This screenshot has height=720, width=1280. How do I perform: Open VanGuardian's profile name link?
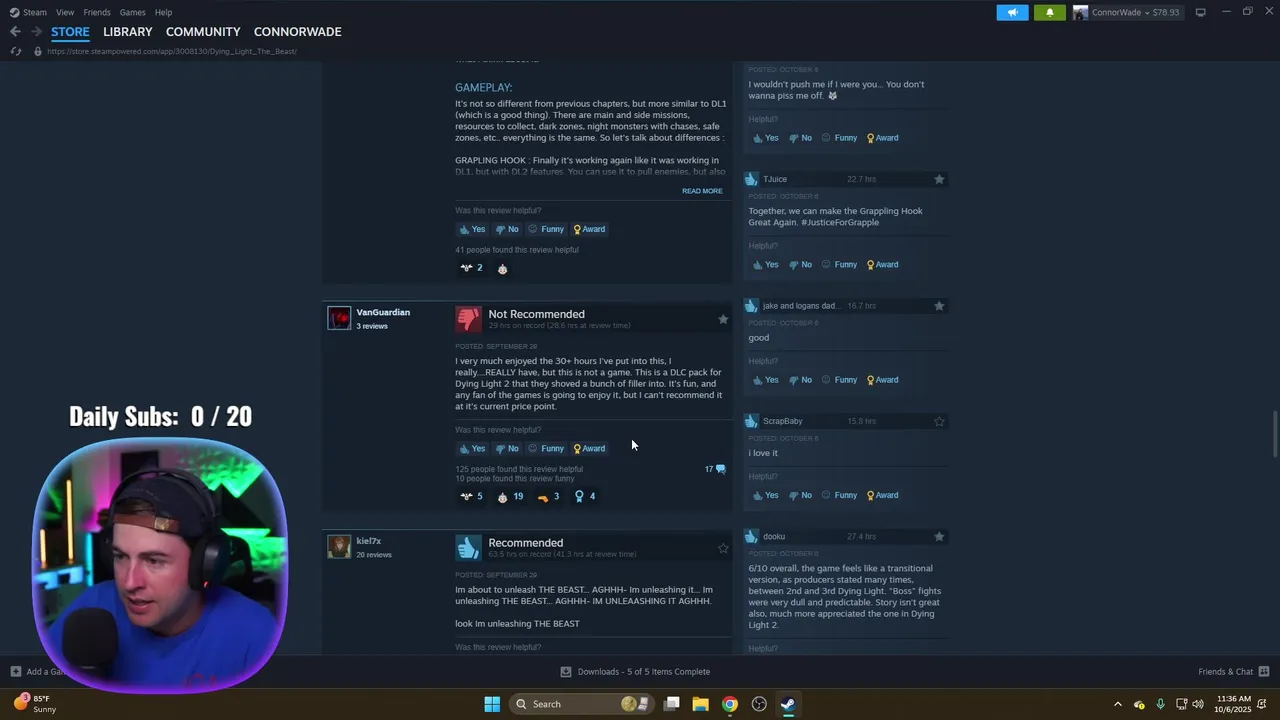pyautogui.click(x=383, y=312)
